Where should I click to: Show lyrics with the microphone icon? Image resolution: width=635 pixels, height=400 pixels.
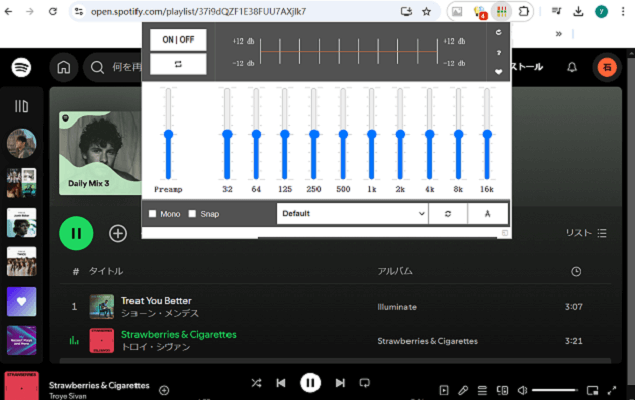463,390
